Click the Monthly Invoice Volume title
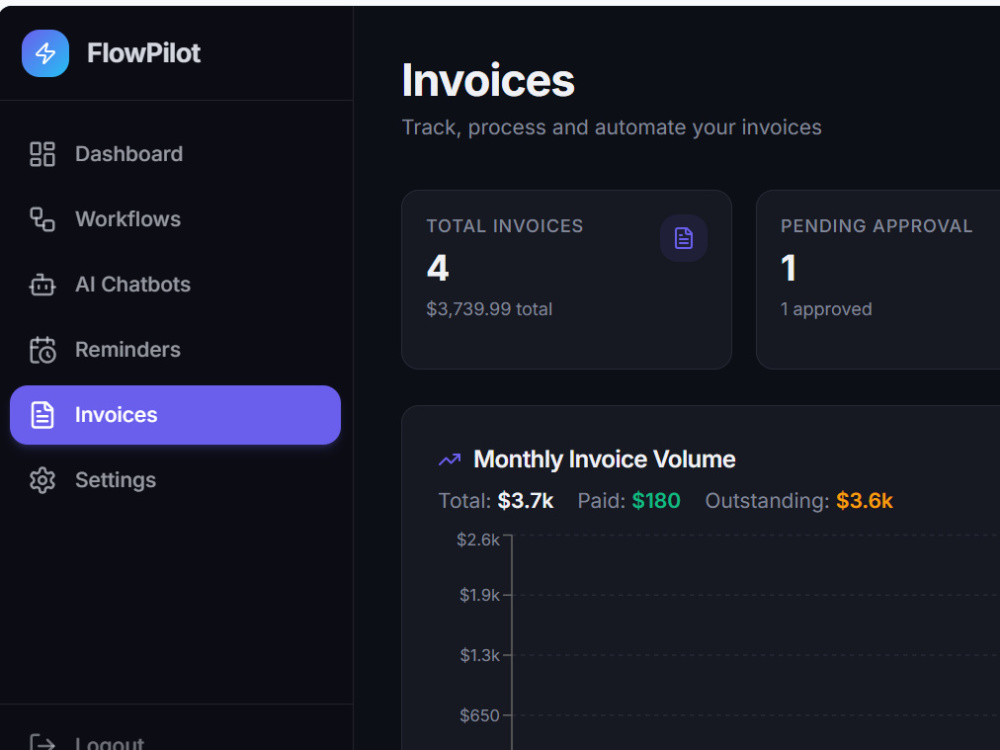 (605, 459)
